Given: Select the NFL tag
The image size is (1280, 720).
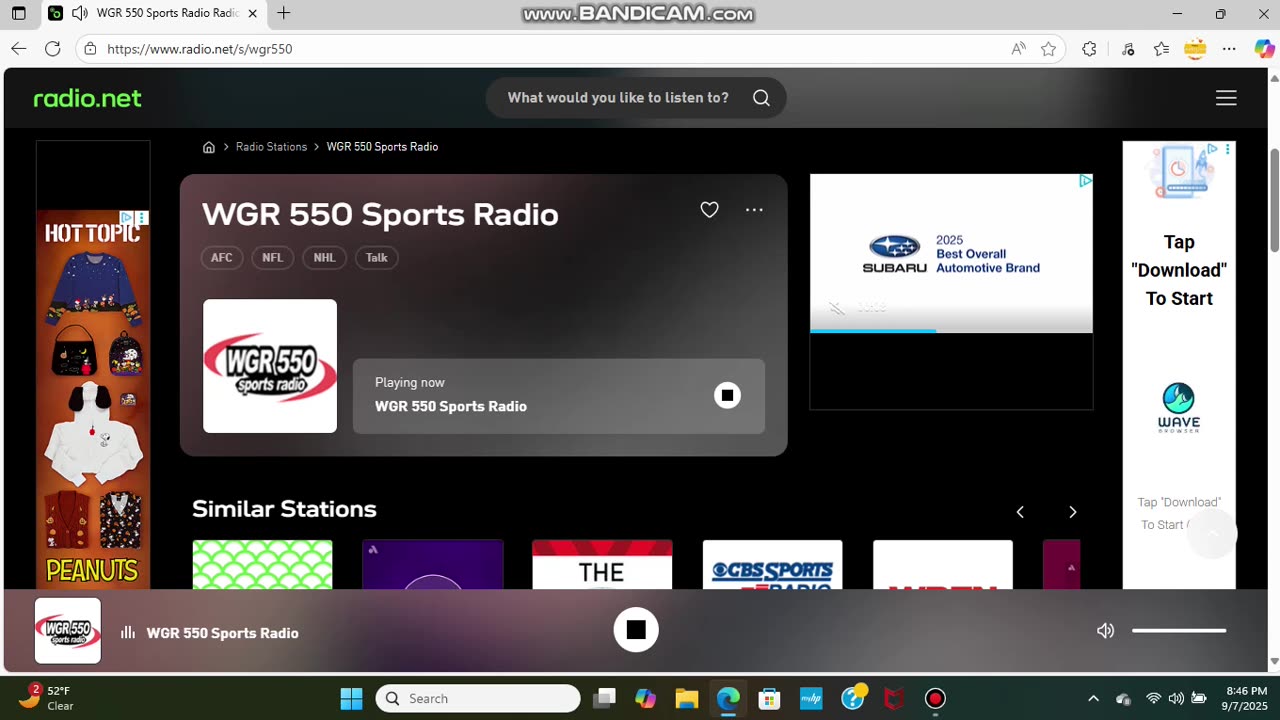Looking at the screenshot, I should (273, 258).
